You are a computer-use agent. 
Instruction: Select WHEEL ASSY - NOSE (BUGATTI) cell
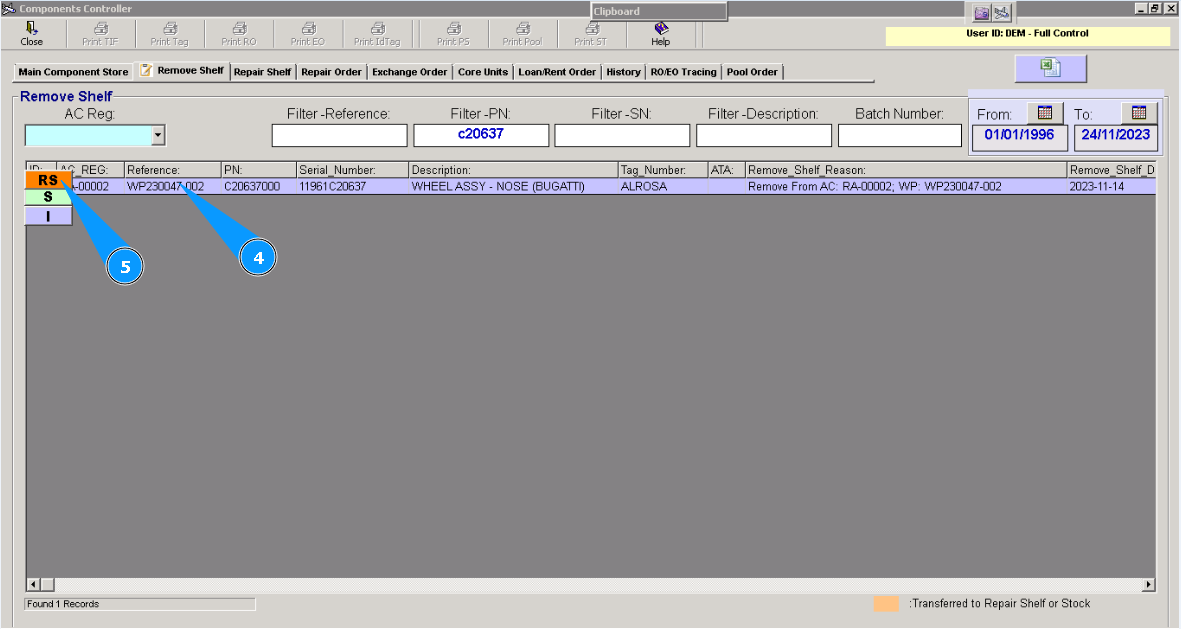click(513, 186)
